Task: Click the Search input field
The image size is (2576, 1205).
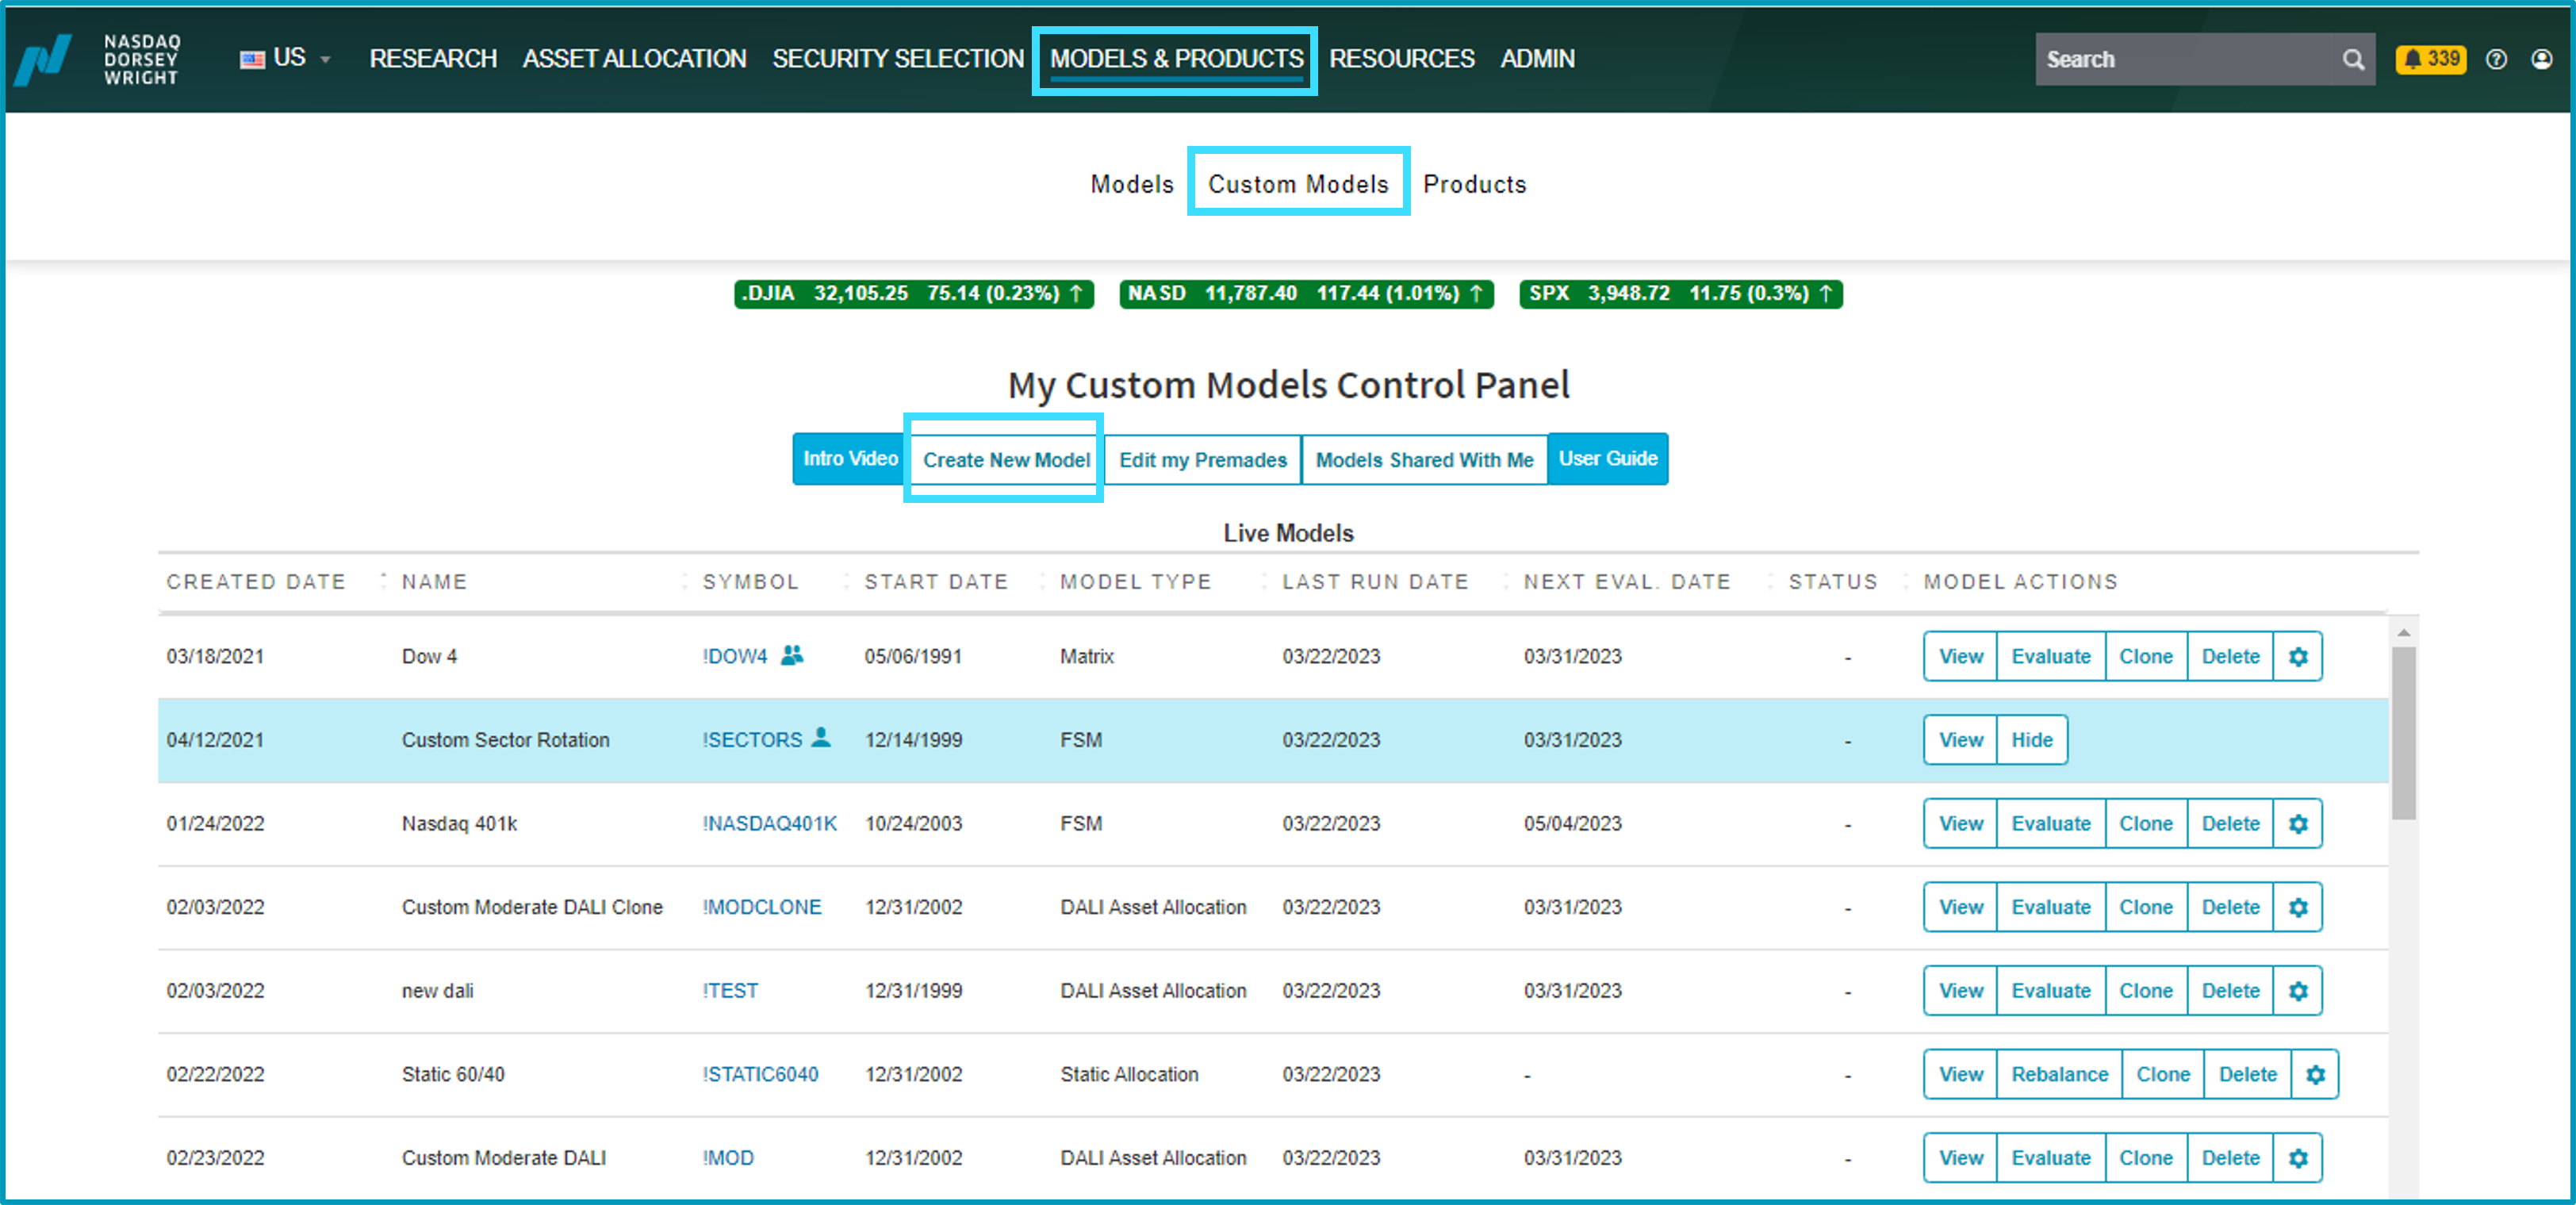Action: (x=2185, y=59)
